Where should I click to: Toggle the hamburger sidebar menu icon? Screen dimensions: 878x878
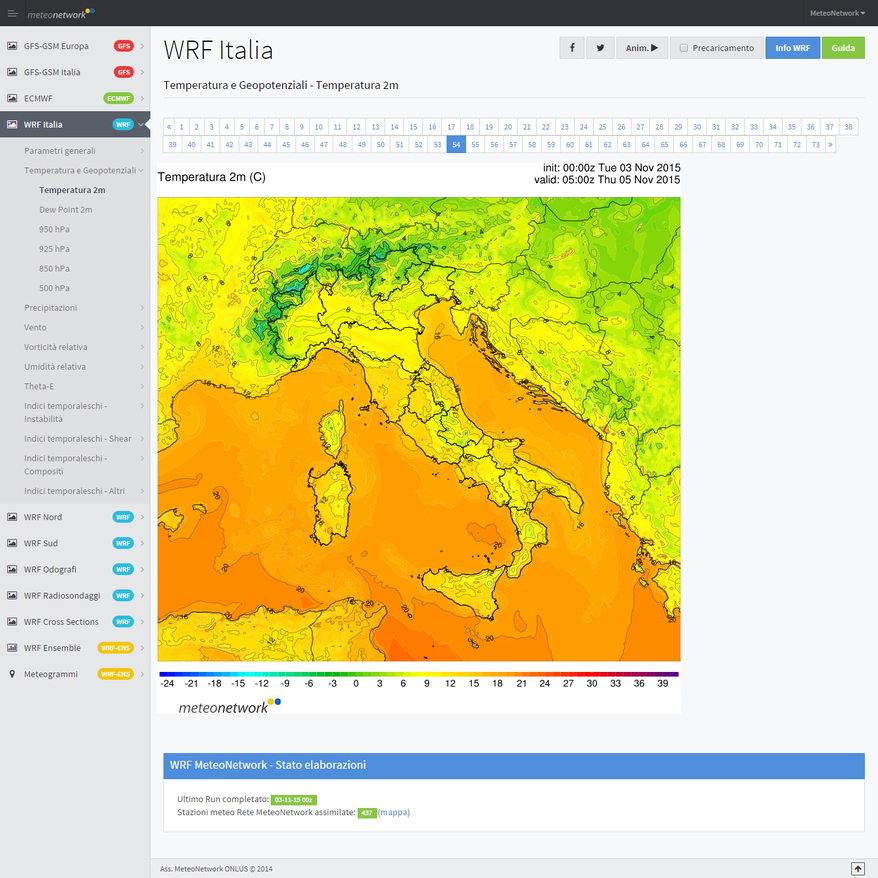[12, 13]
